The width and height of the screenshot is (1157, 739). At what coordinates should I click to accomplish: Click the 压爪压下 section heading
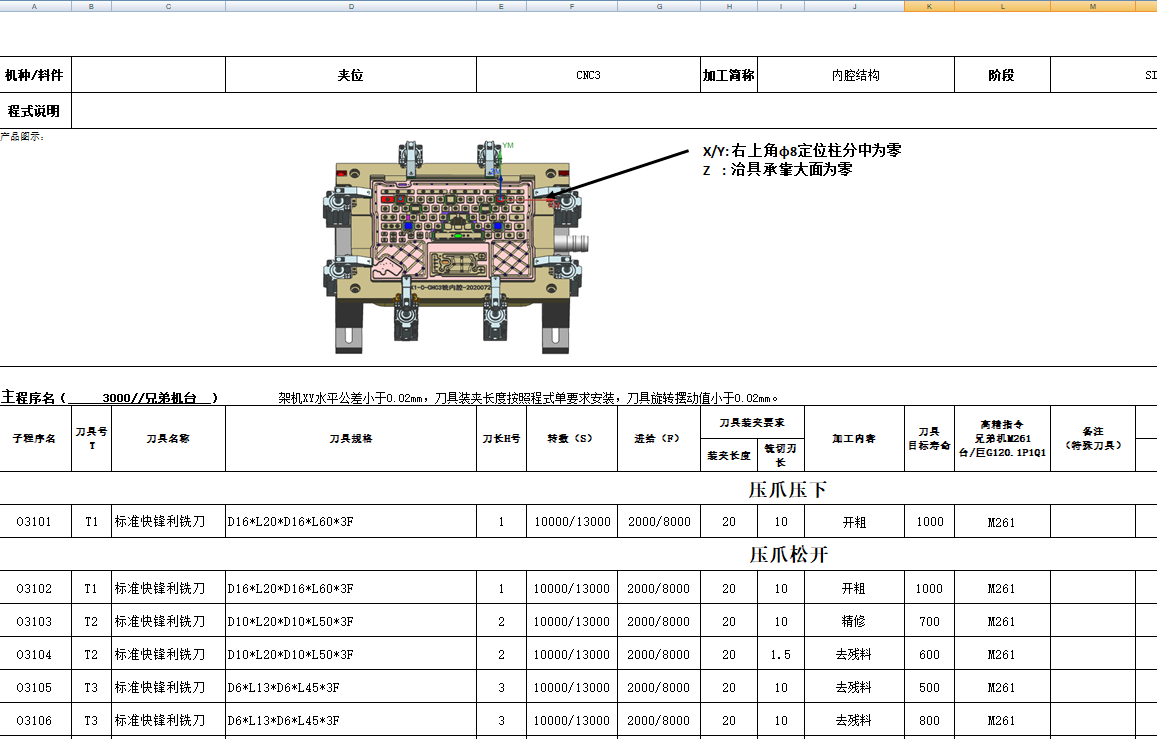coord(787,490)
